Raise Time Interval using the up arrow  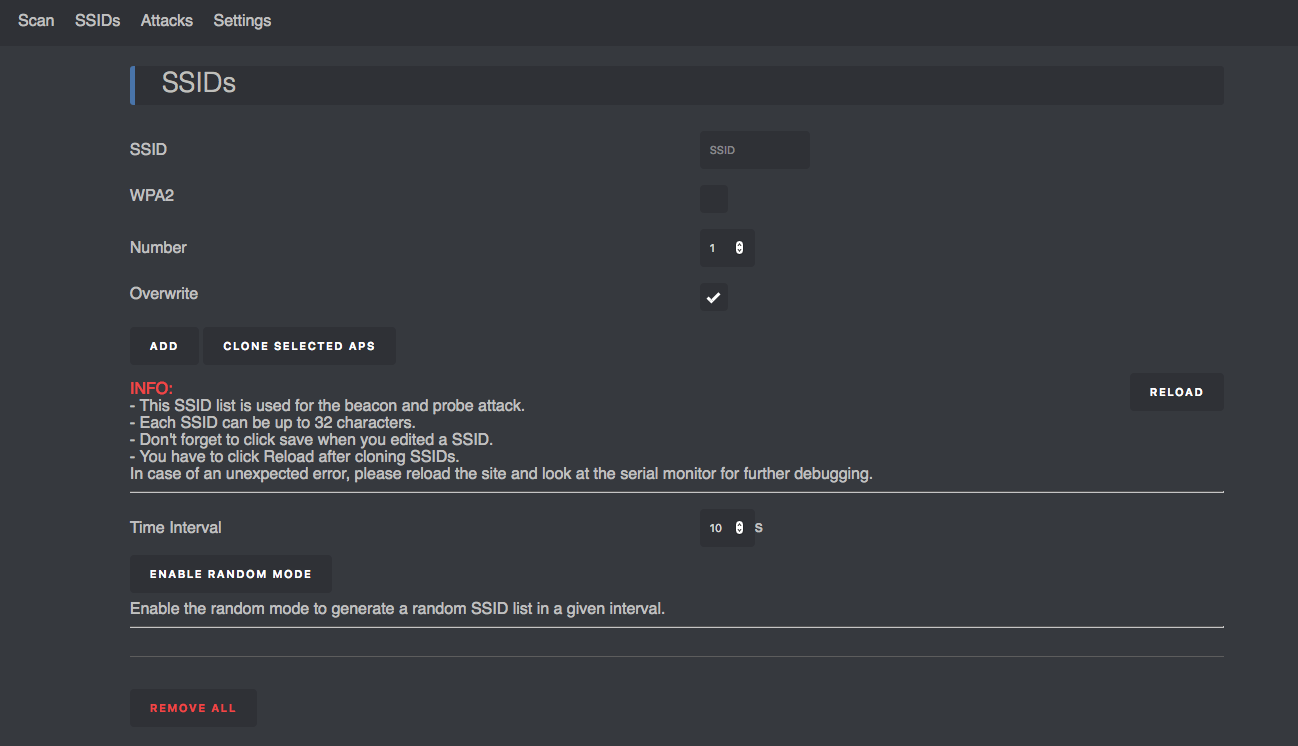point(739,524)
